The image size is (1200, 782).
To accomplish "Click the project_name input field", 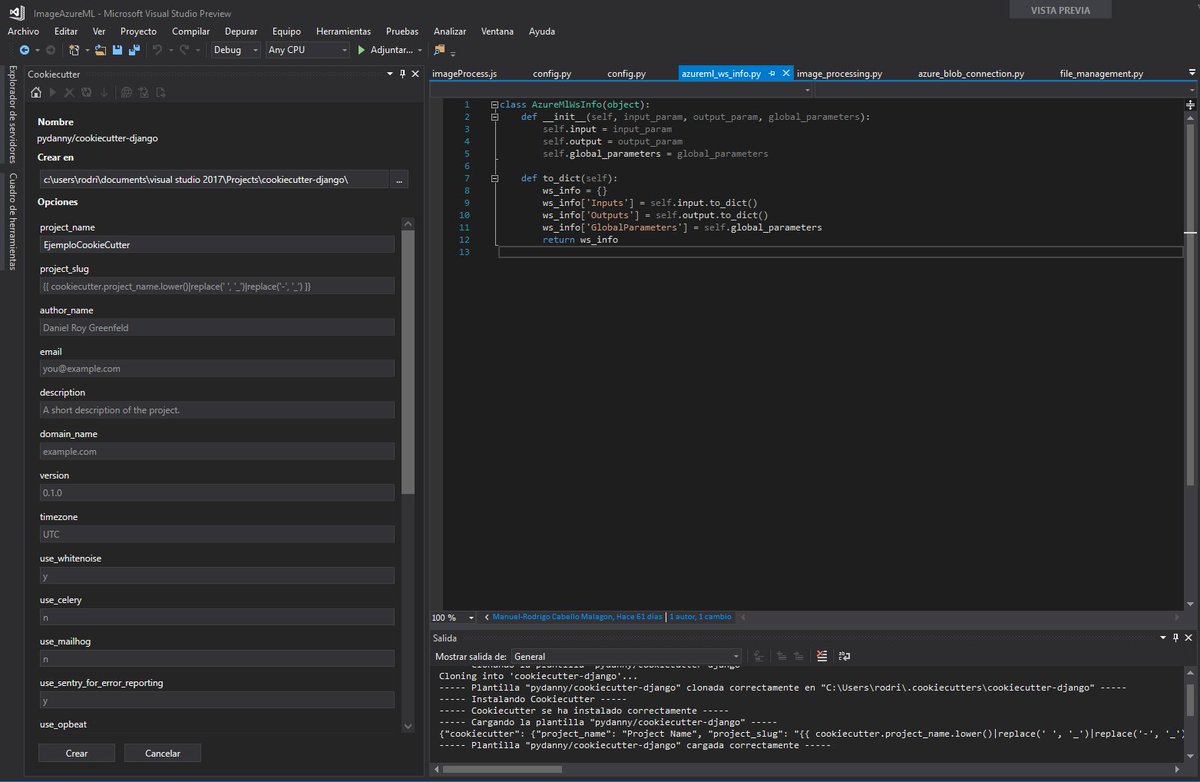I will [x=217, y=245].
